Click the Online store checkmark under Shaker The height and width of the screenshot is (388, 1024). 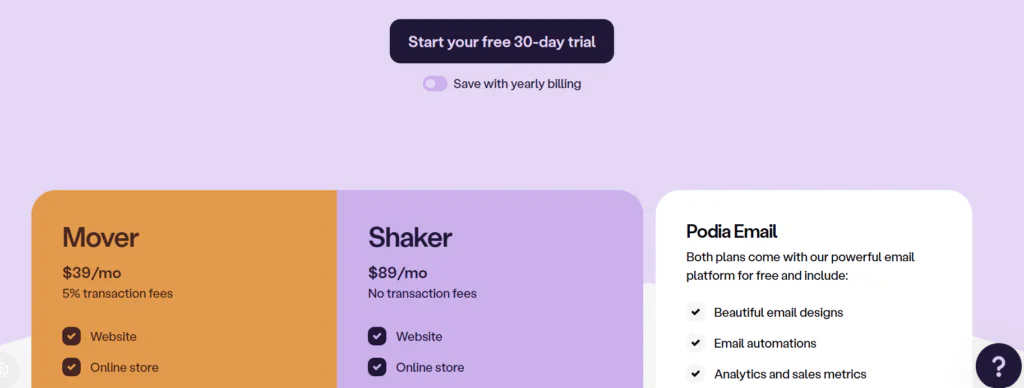pos(377,367)
